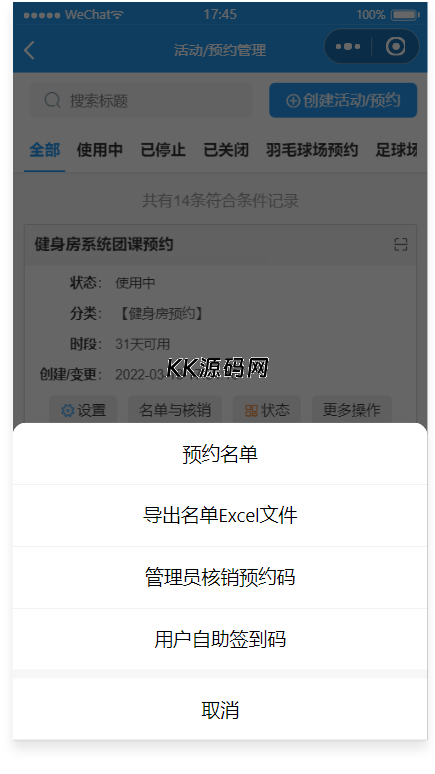Open the 羽毛球场预约 category tab

(312, 150)
